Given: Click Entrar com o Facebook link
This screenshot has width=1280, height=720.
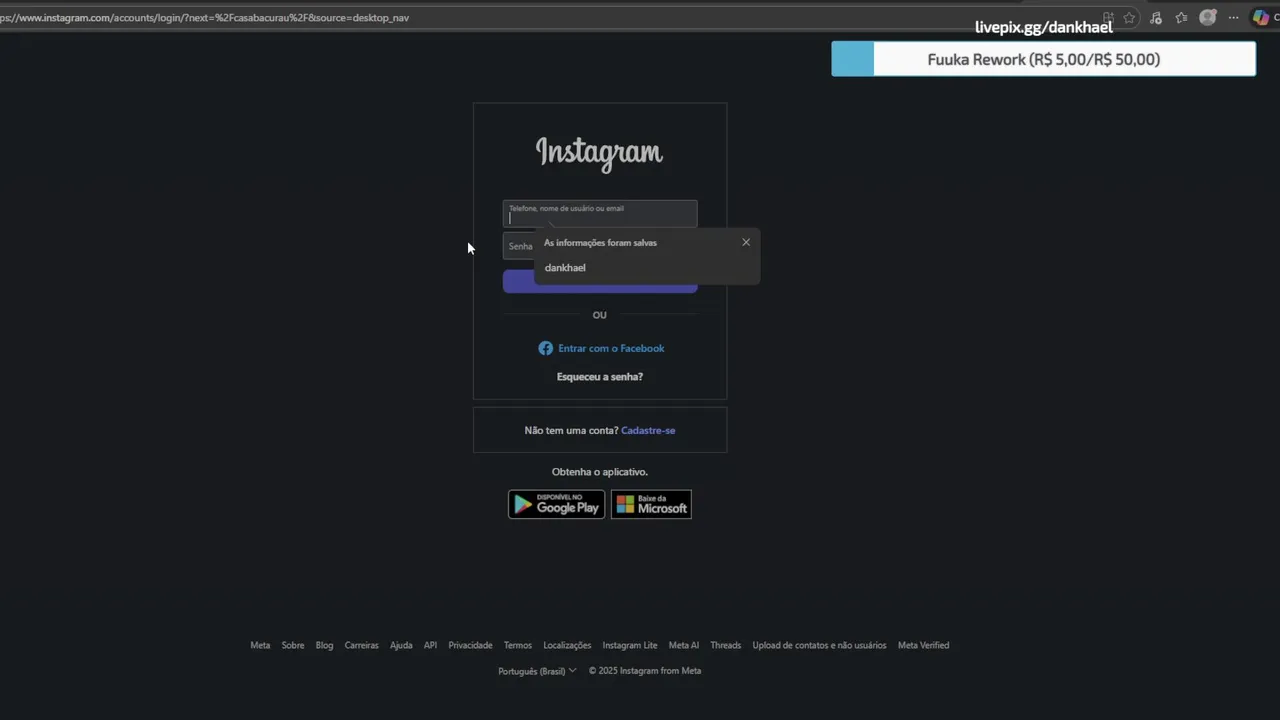Looking at the screenshot, I should click(x=611, y=348).
